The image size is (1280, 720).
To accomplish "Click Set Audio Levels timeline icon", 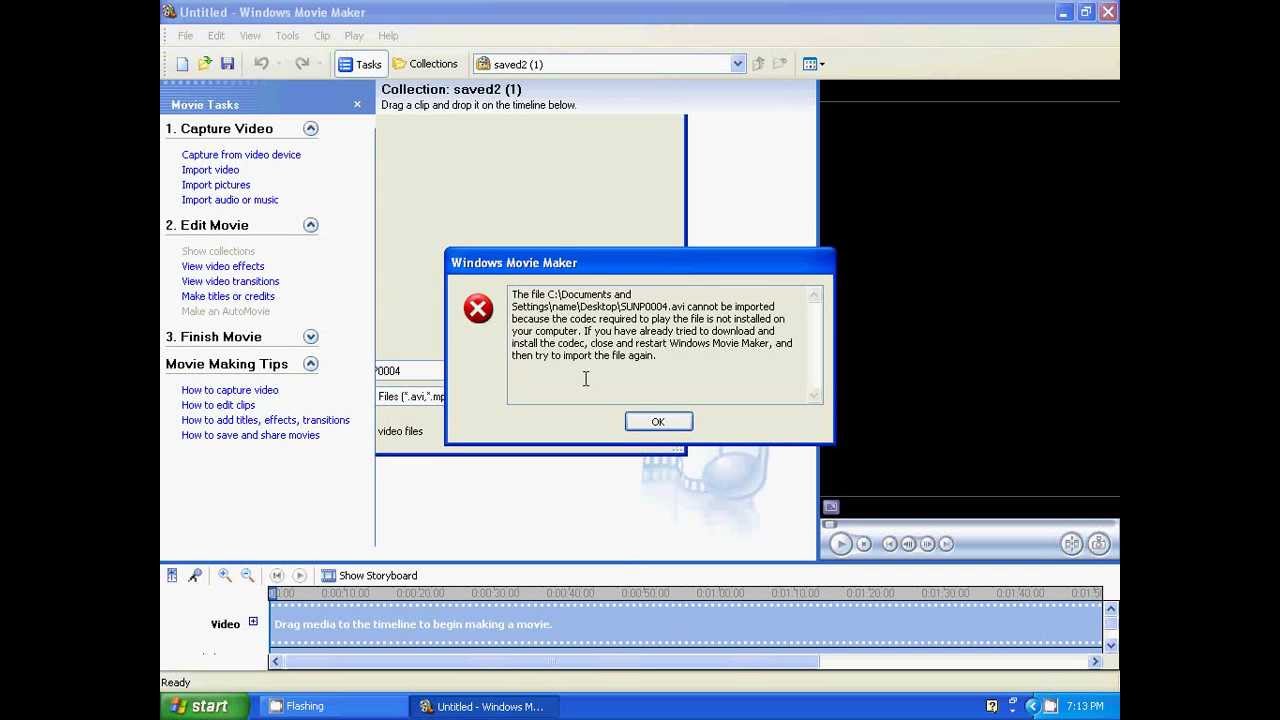I will click(172, 575).
